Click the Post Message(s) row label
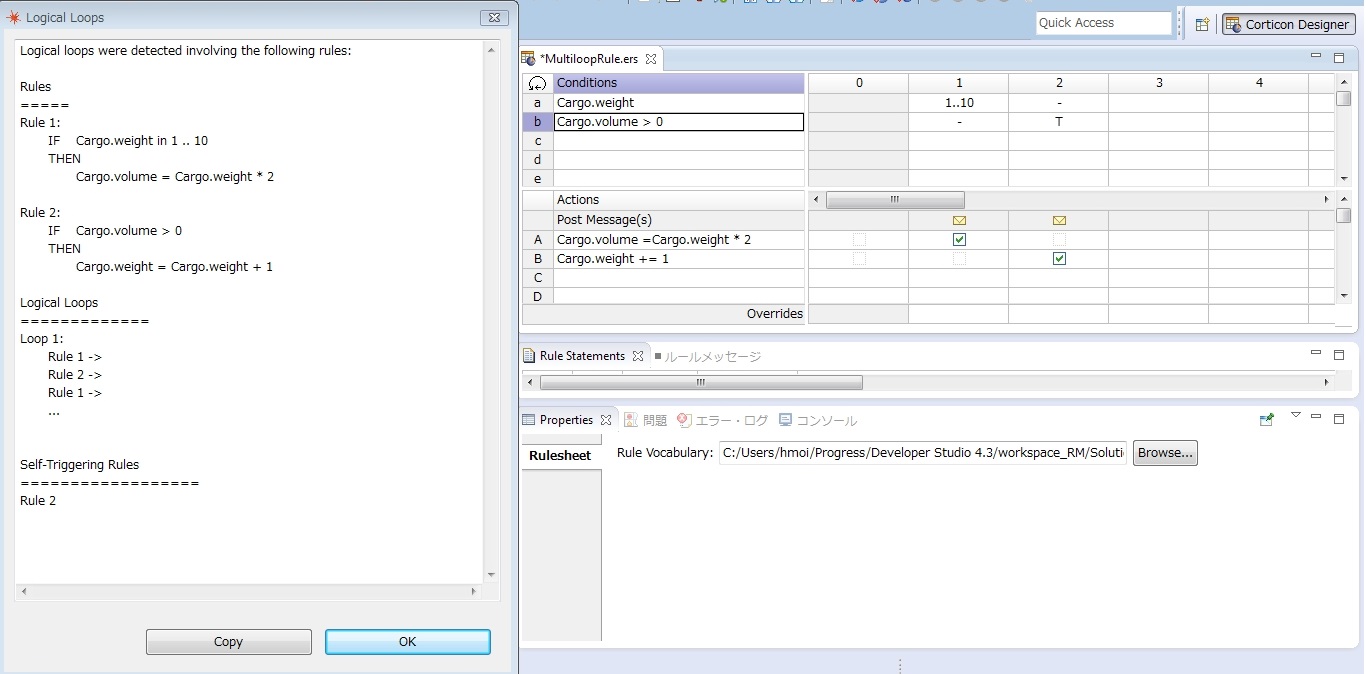Image resolution: width=1366 pixels, height=674 pixels. (679, 220)
